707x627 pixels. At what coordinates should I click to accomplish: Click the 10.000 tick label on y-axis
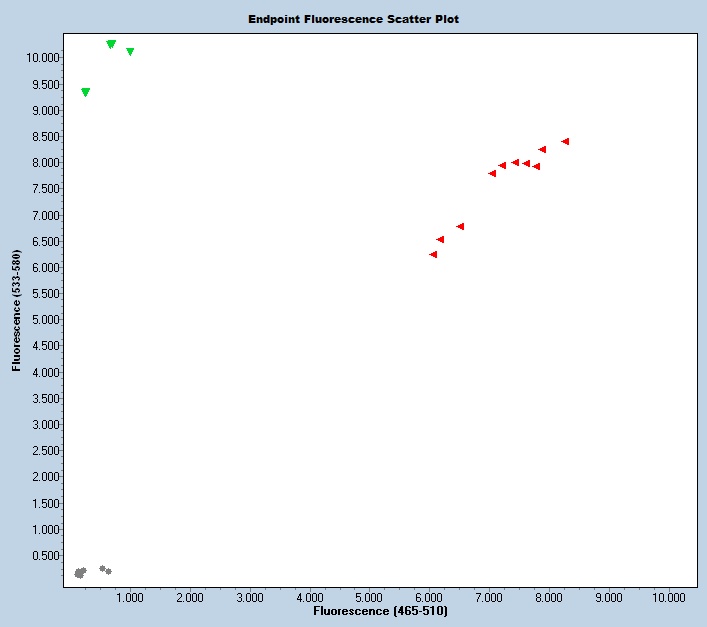click(44, 58)
